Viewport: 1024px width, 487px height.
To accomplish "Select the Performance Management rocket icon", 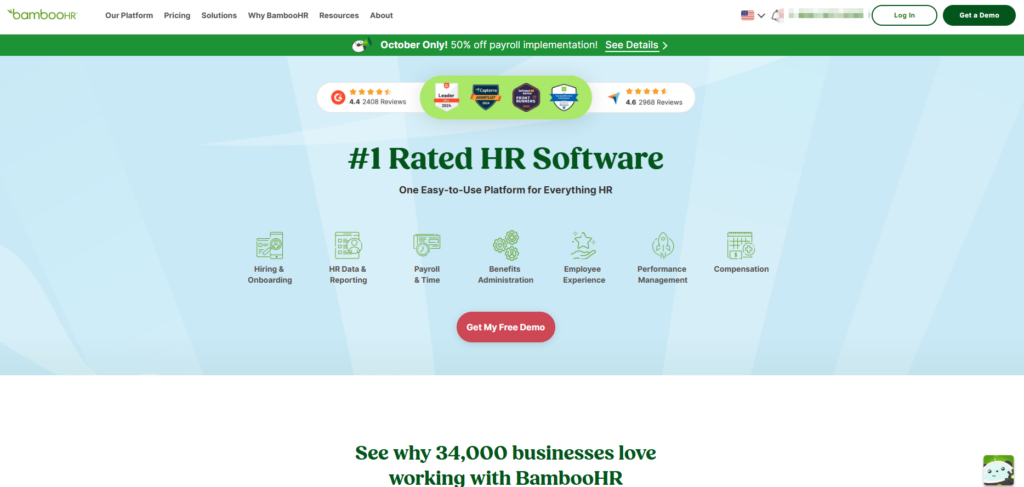I will pyautogui.click(x=662, y=245).
